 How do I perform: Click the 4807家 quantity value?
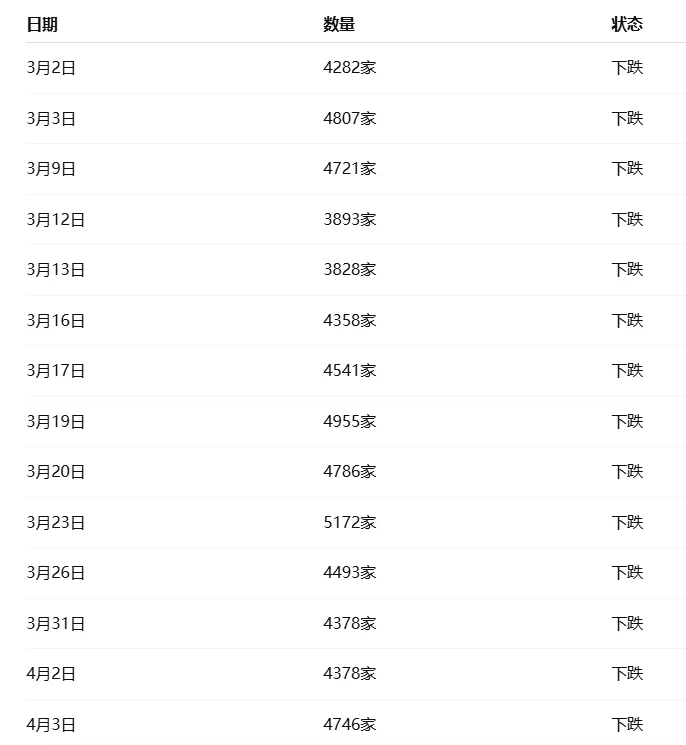point(349,118)
